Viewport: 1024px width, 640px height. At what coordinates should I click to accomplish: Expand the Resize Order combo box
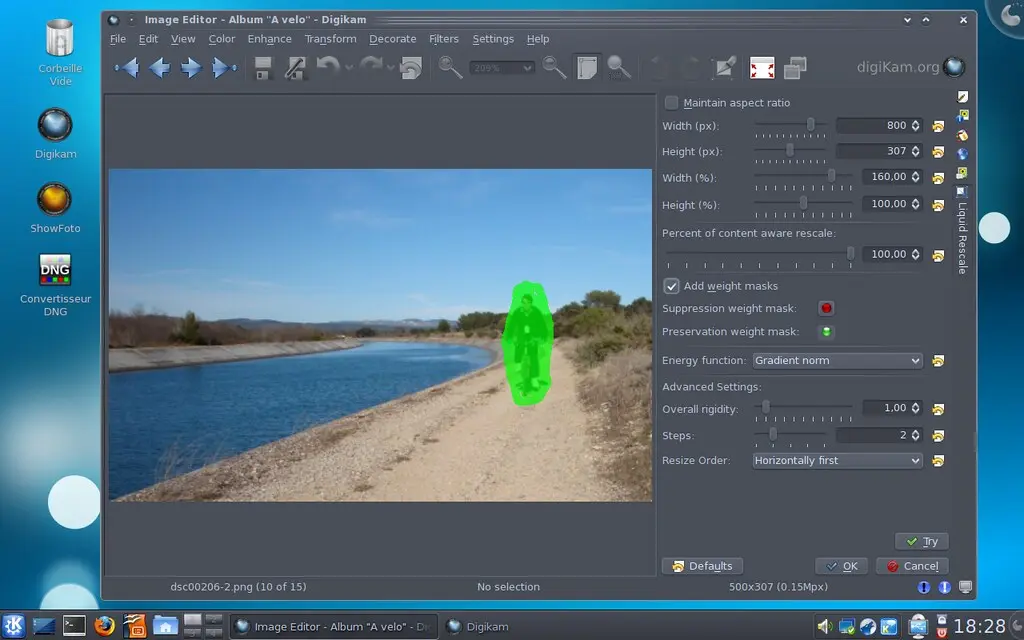[x=836, y=461]
